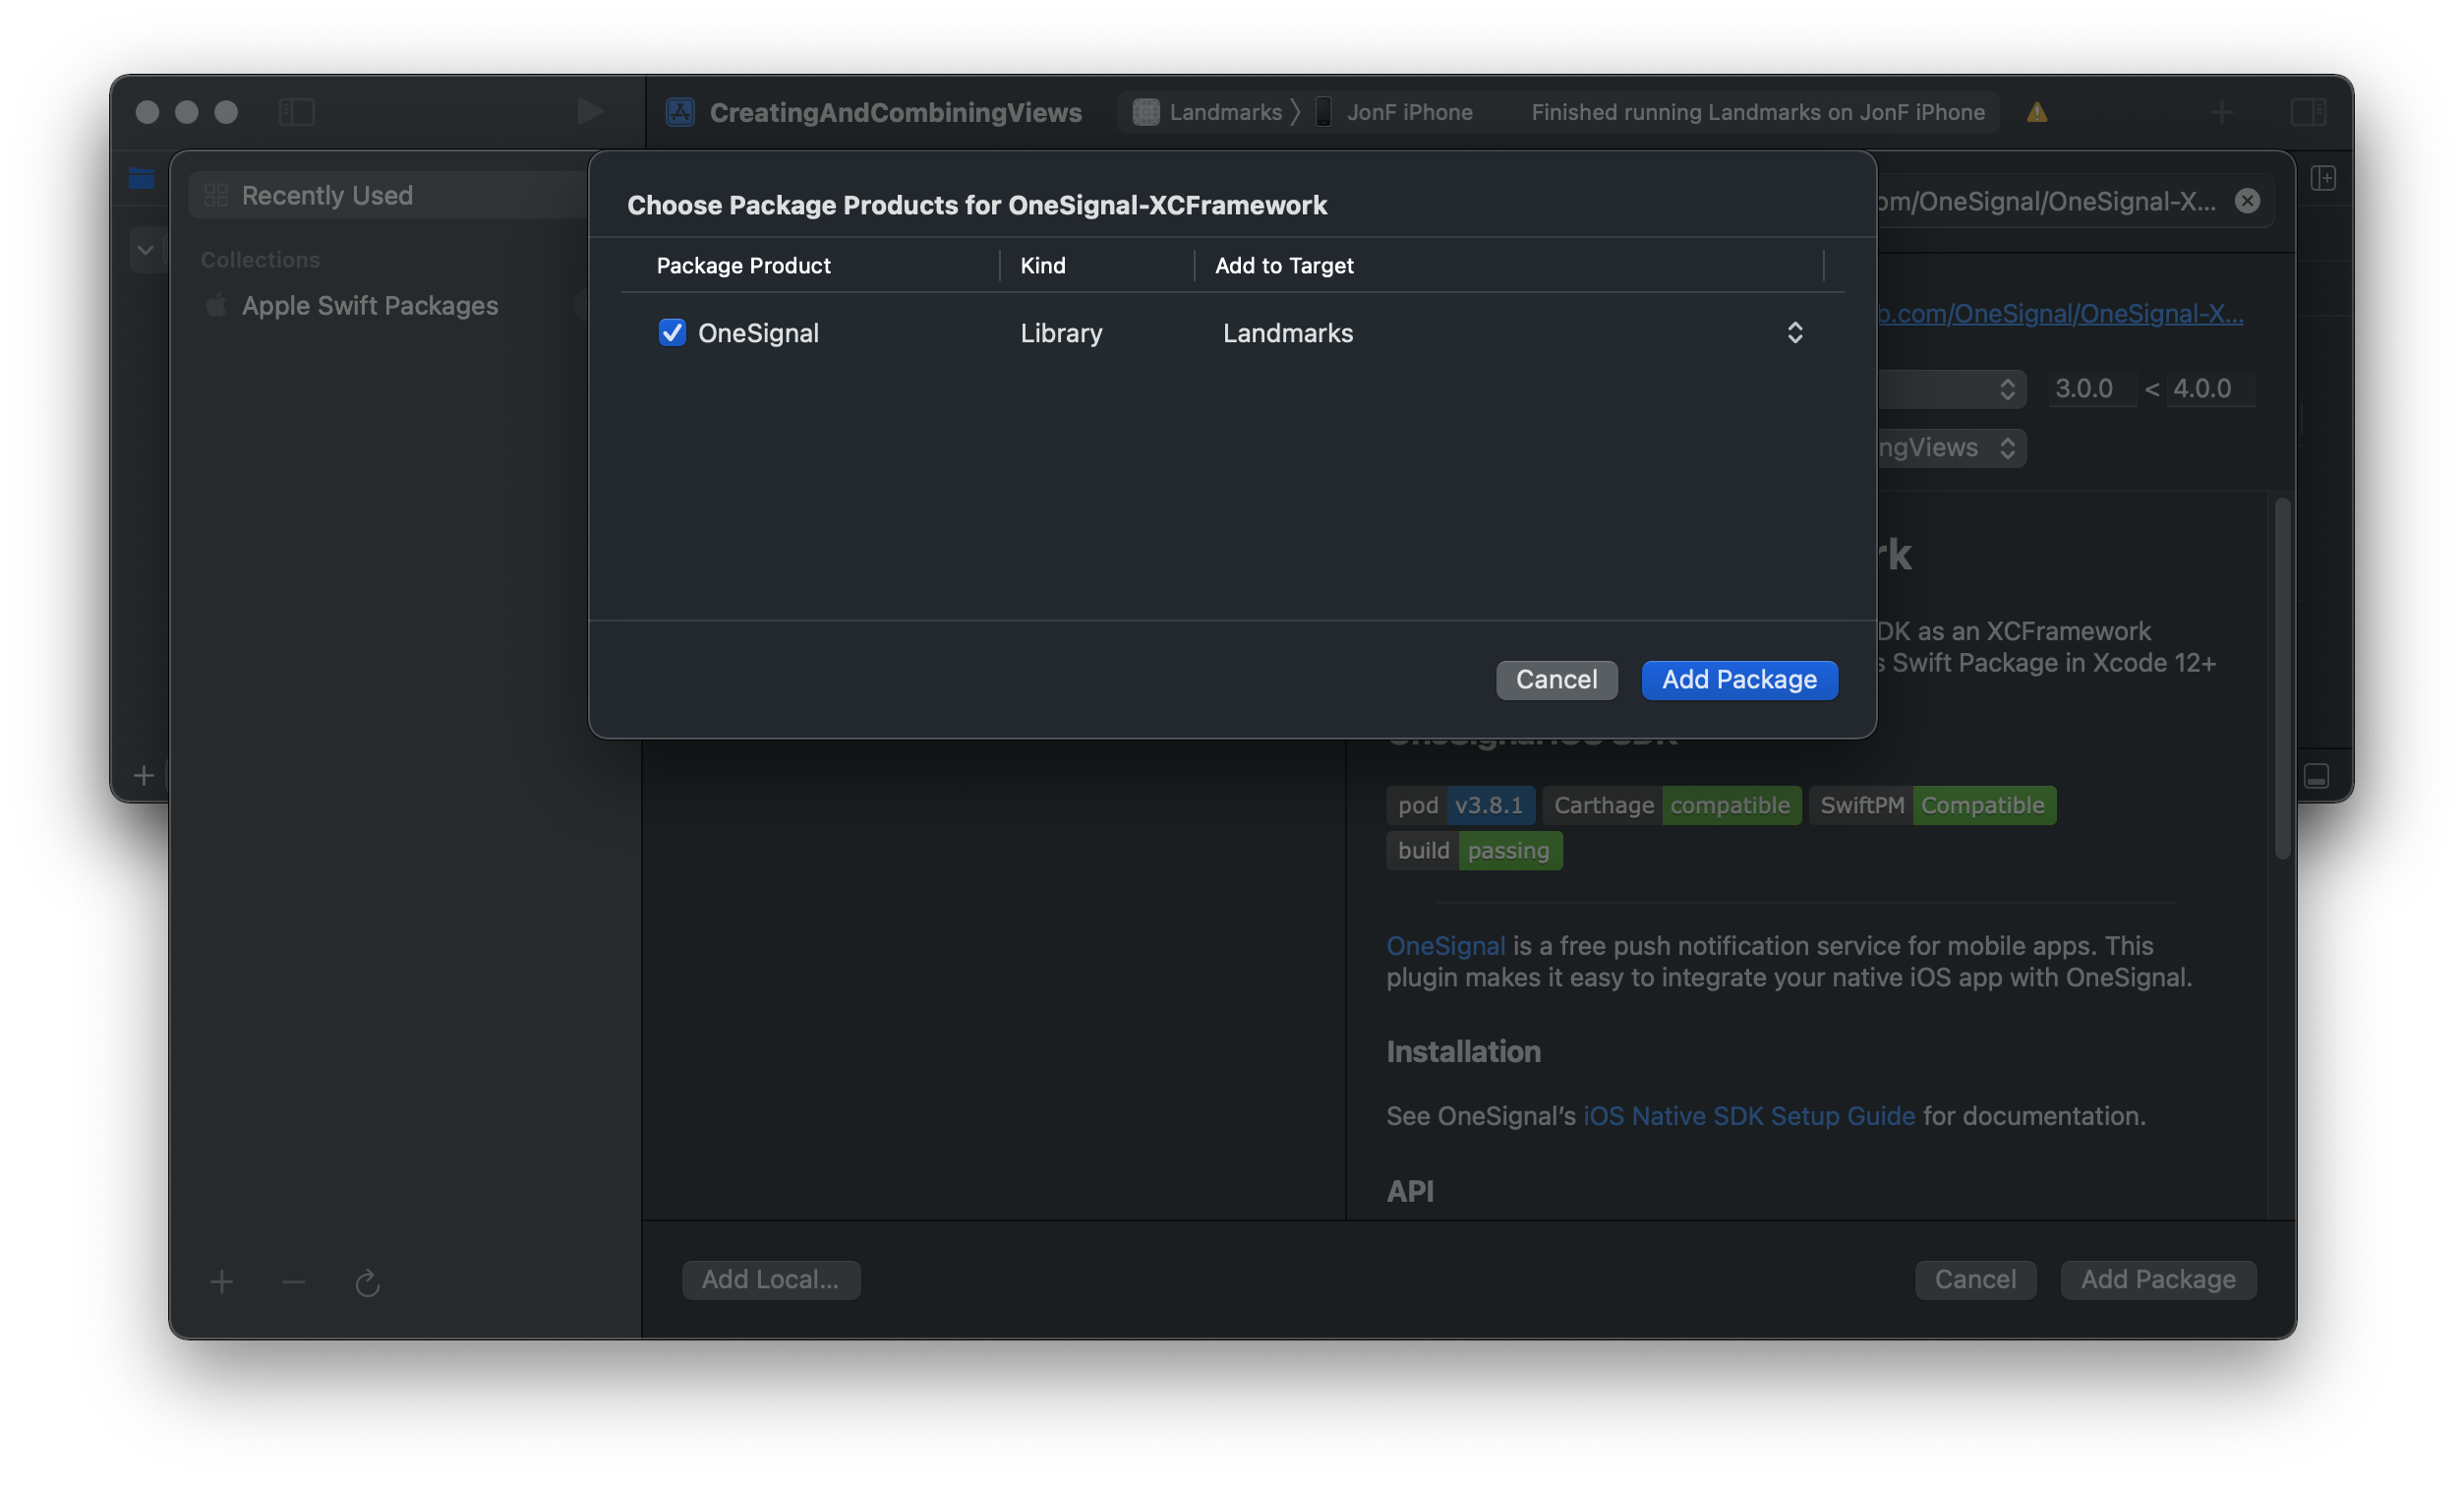This screenshot has width=2464, height=1485.
Task: Click the yellow warning triangle icon
Action: [x=2037, y=112]
